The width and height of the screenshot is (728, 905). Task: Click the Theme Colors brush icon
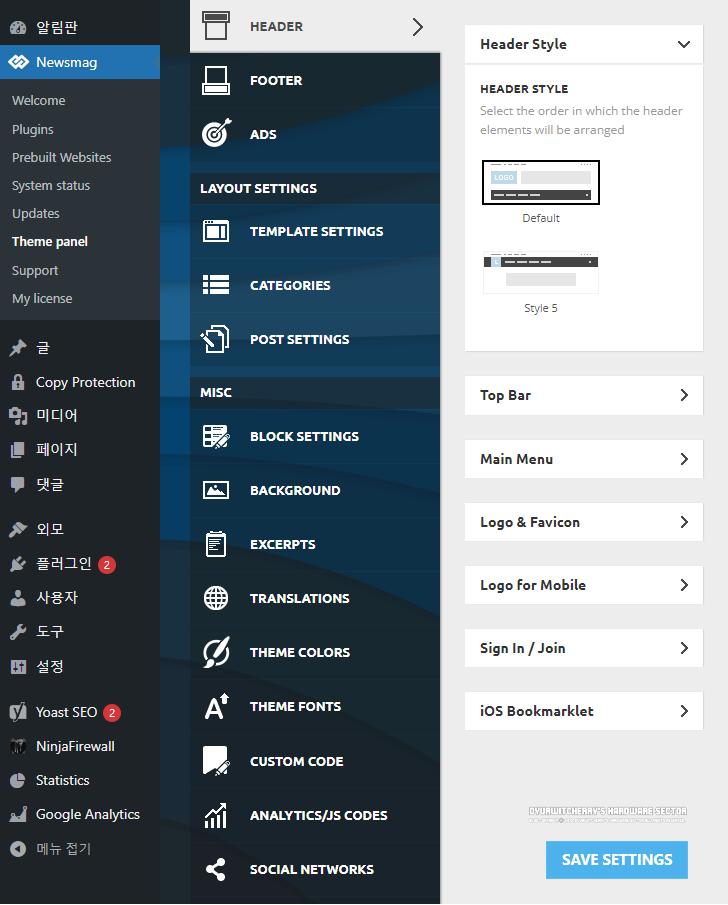(x=216, y=652)
